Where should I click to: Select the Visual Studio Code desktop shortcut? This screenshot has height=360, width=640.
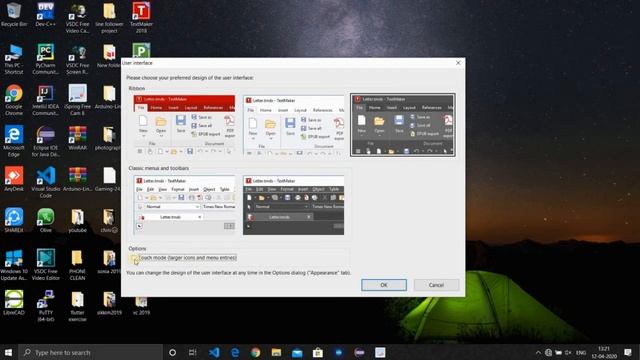tap(45, 182)
